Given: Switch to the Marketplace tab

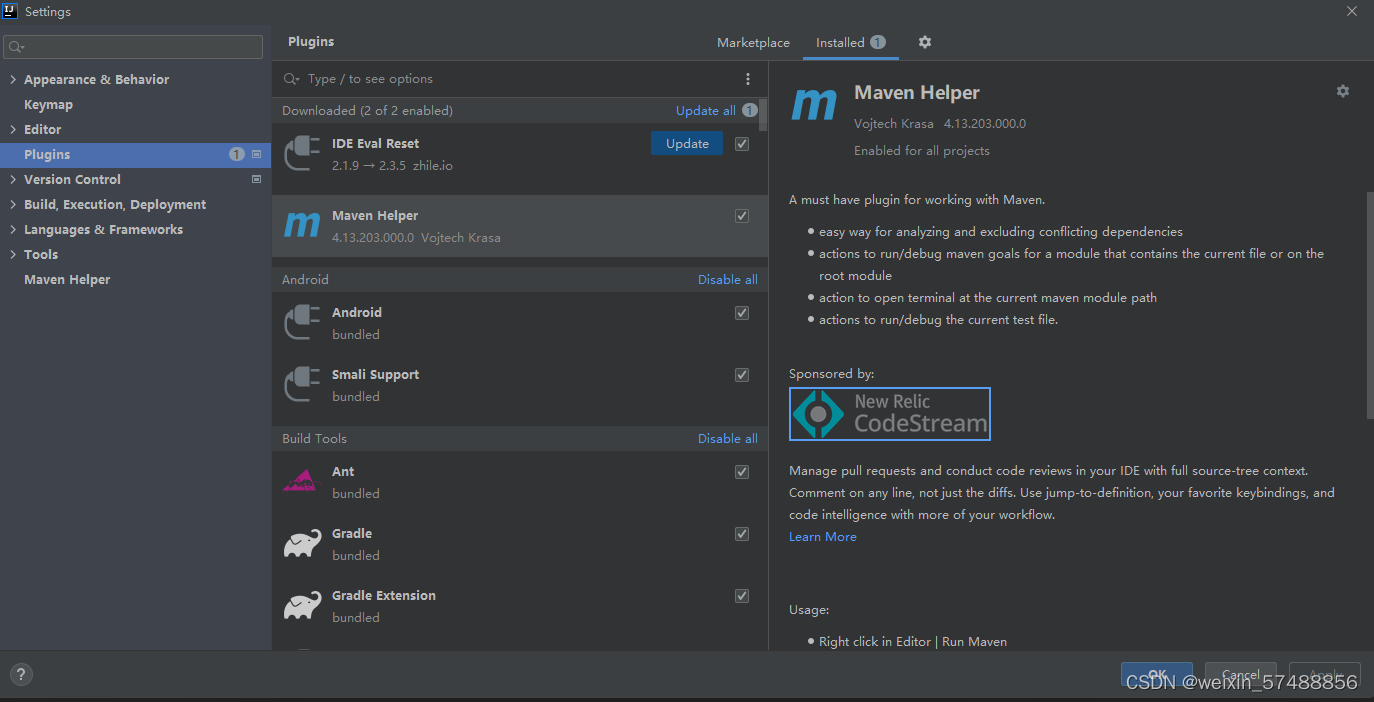Looking at the screenshot, I should (753, 43).
